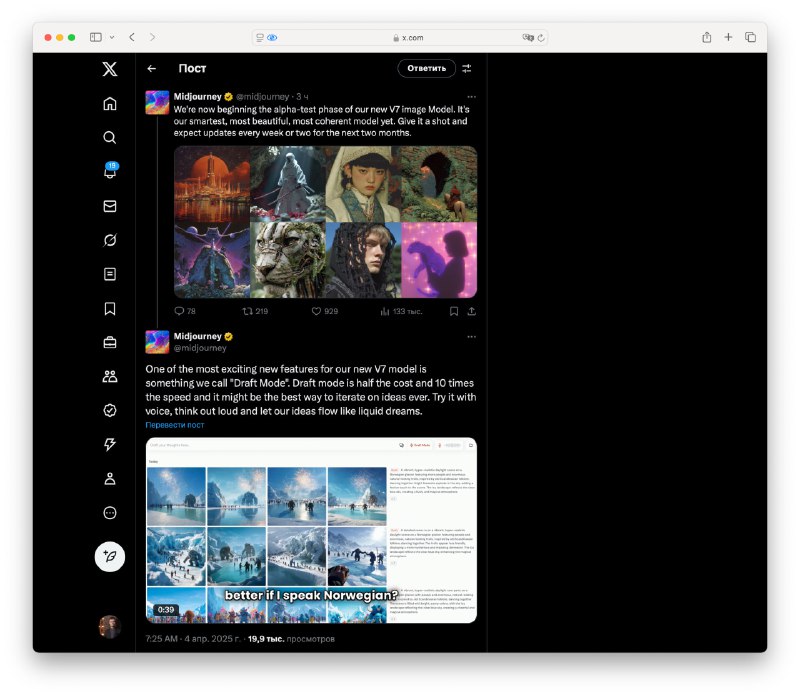Open stone tiger statue image
800x696 pixels.
coord(288,260)
